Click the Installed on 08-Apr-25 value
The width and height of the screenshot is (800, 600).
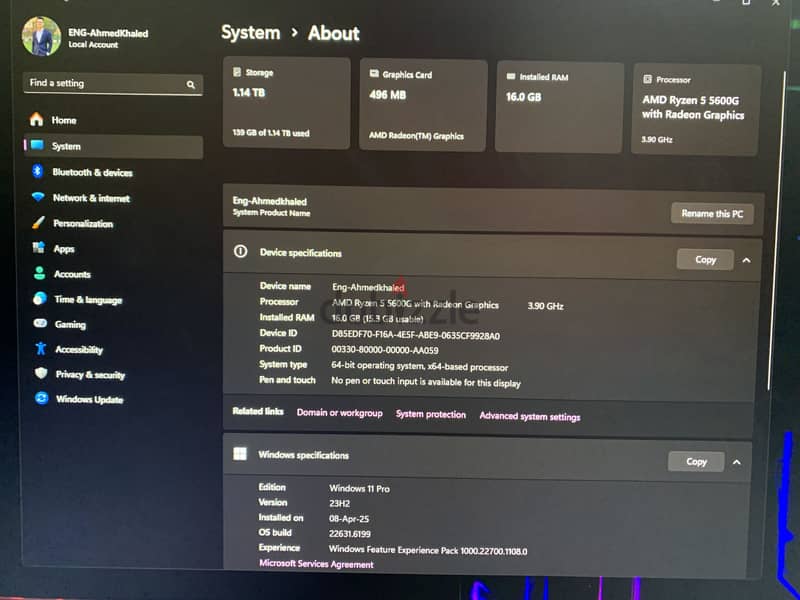tap(349, 518)
